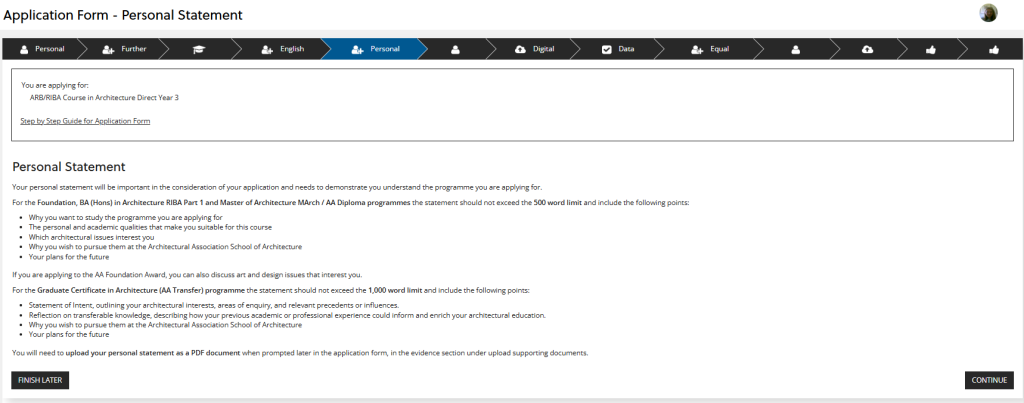Click the AA Foundation Award sentence
This screenshot has width=1024, height=403.
[x=187, y=274]
